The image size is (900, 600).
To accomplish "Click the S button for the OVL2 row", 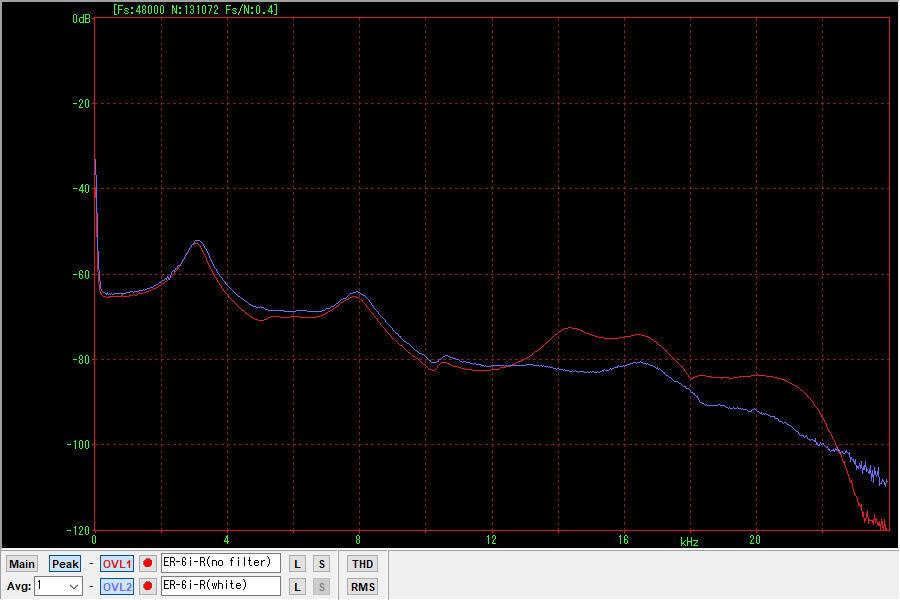I will tap(321, 587).
